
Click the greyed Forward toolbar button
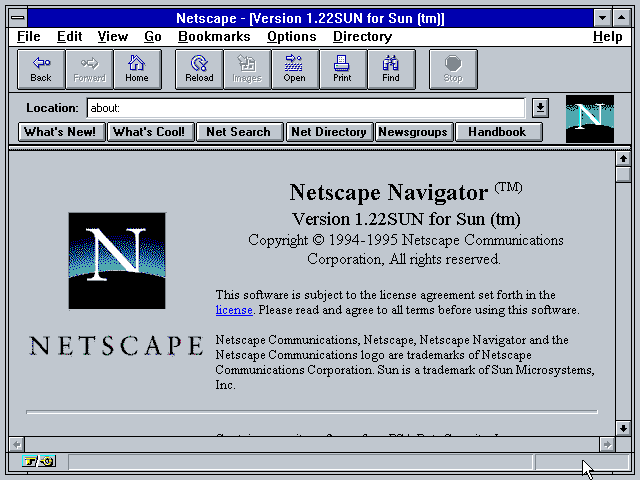point(89,69)
